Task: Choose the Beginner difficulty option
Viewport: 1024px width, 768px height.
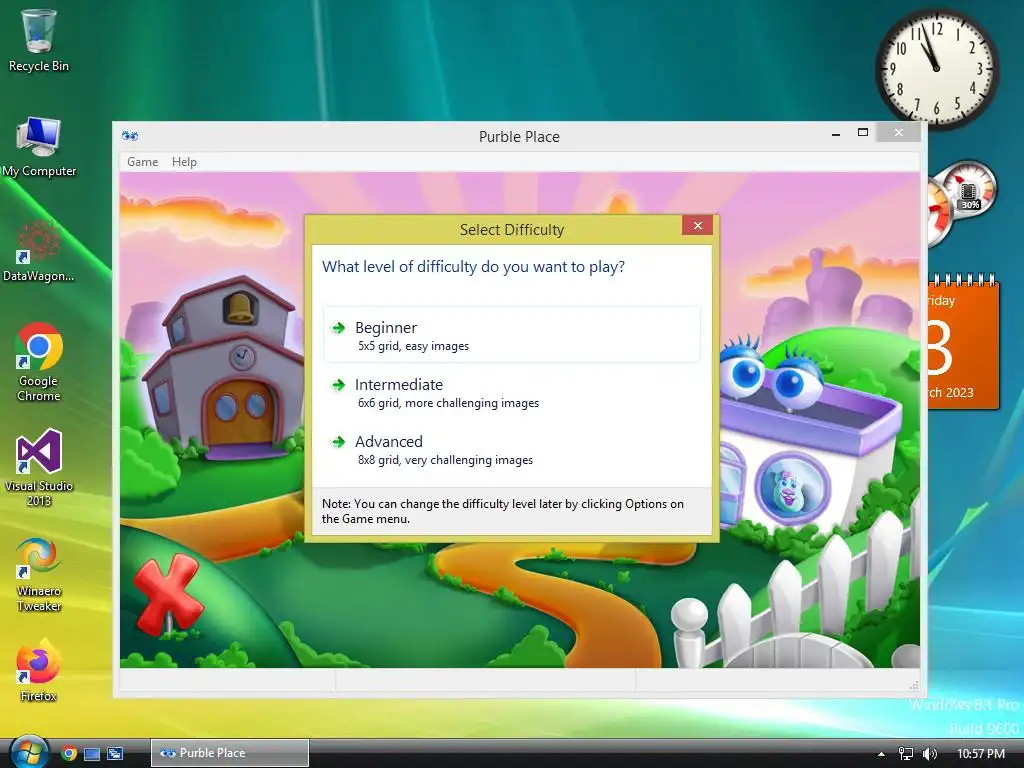Action: click(512, 335)
